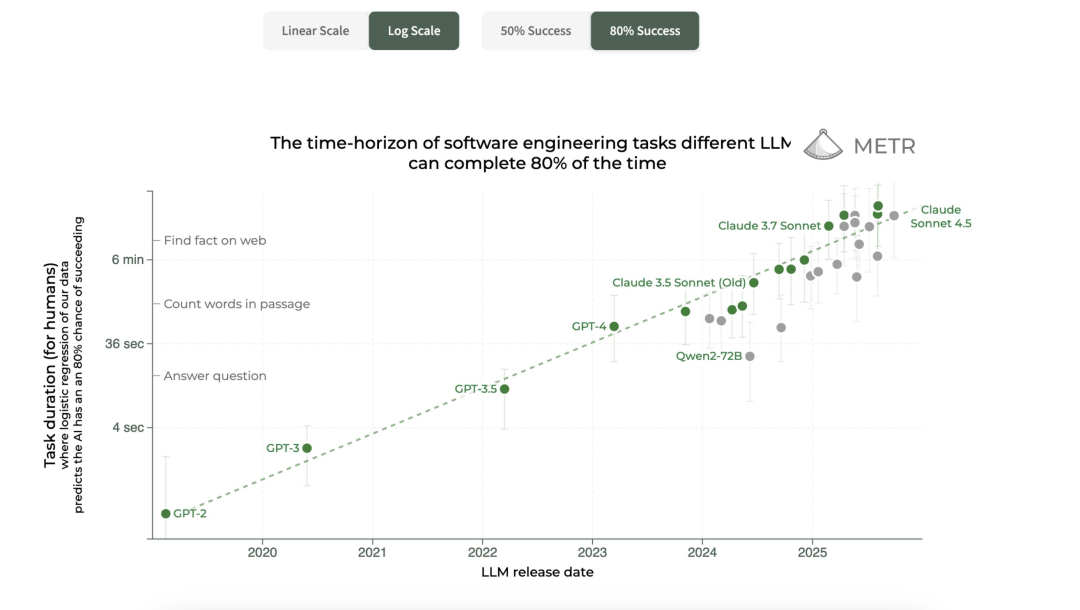This screenshot has height=610, width=1080.
Task: Click the gray Qwen2-72B data point
Action: point(750,356)
